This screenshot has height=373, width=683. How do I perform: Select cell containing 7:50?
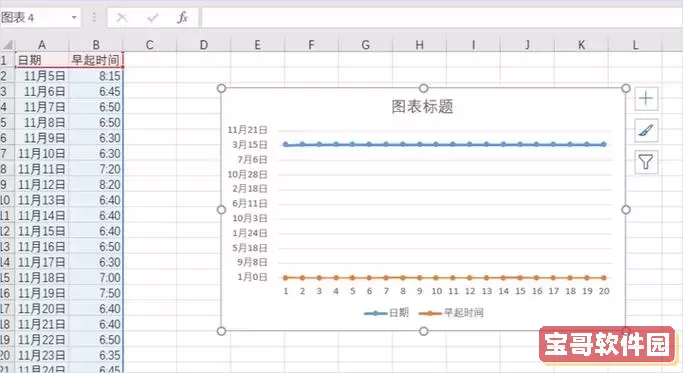[96, 293]
